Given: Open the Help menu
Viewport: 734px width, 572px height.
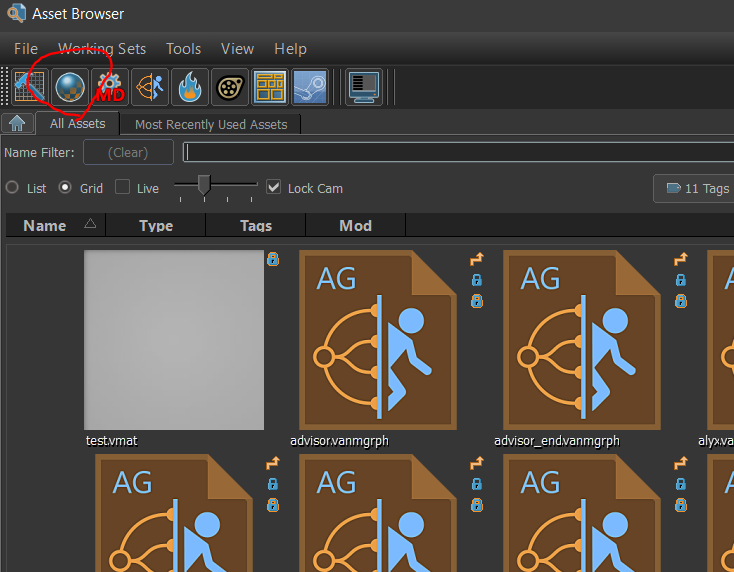Looking at the screenshot, I should point(290,49).
